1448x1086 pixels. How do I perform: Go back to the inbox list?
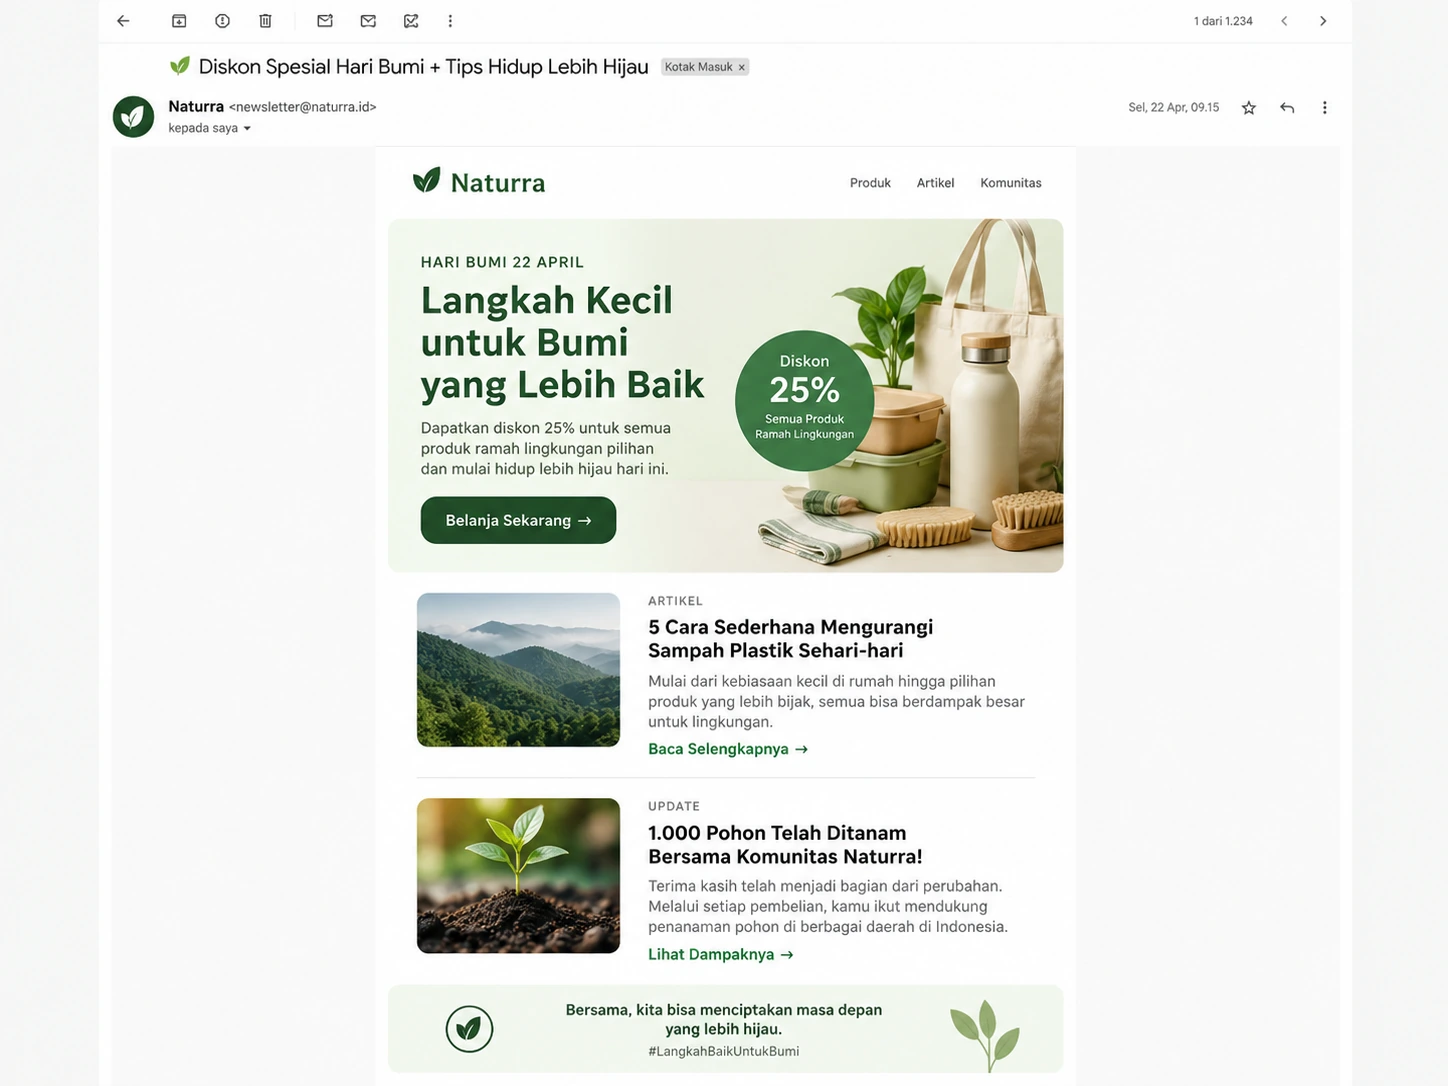123,21
